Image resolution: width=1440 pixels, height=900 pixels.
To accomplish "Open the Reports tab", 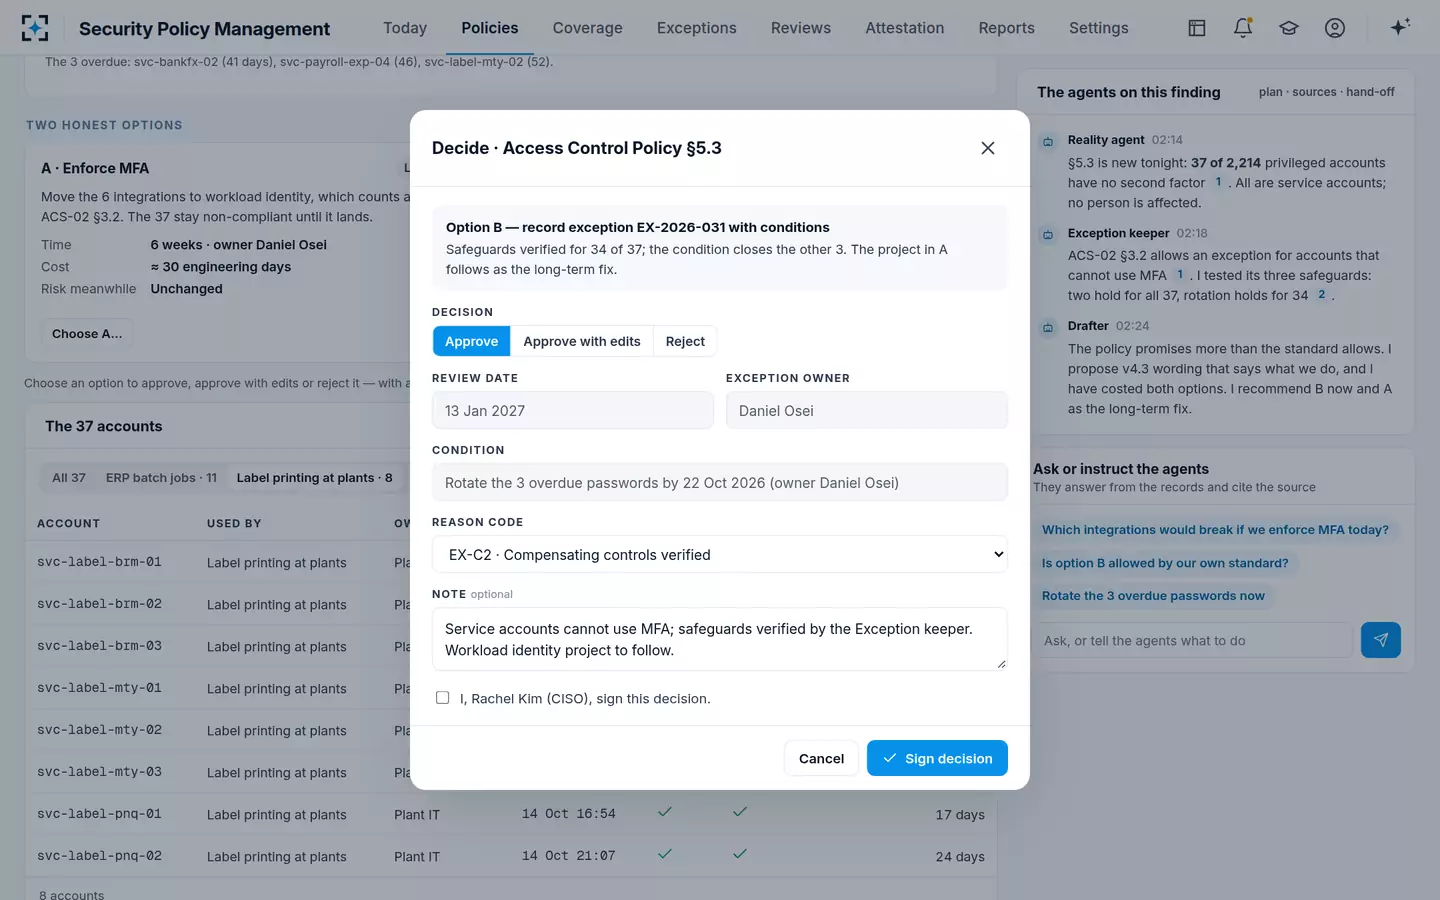I will (1007, 28).
